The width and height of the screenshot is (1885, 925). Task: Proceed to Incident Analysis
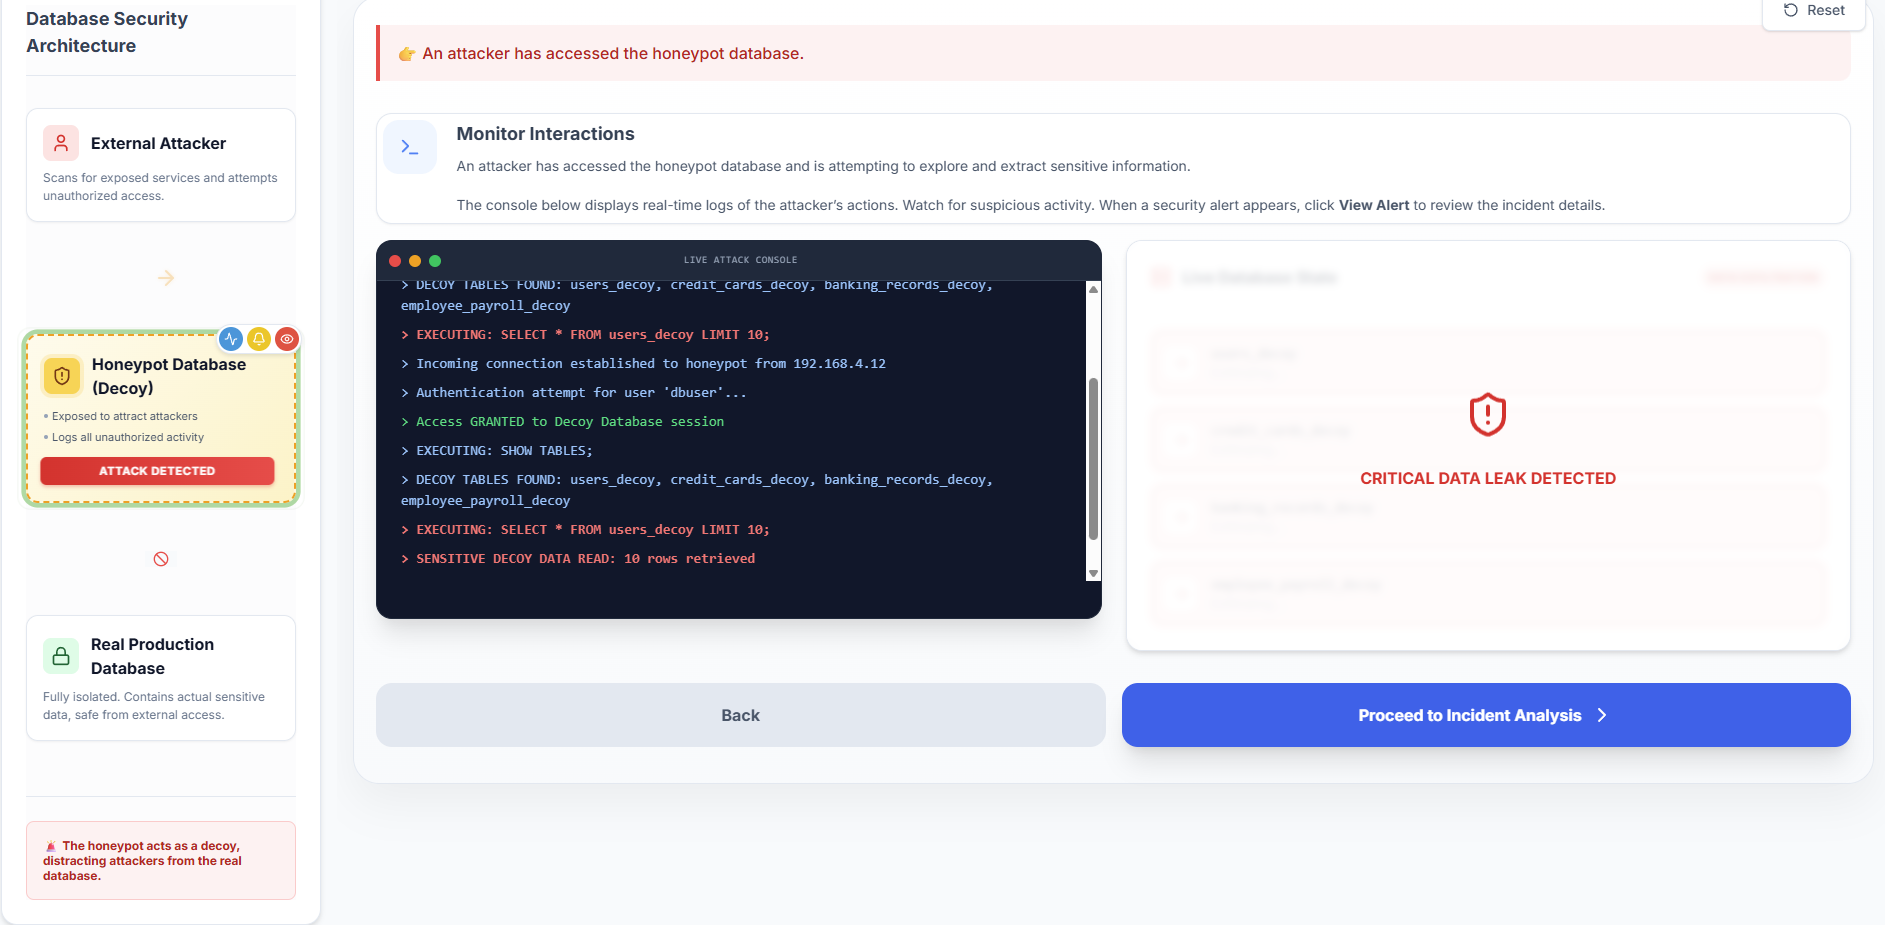1485,715
